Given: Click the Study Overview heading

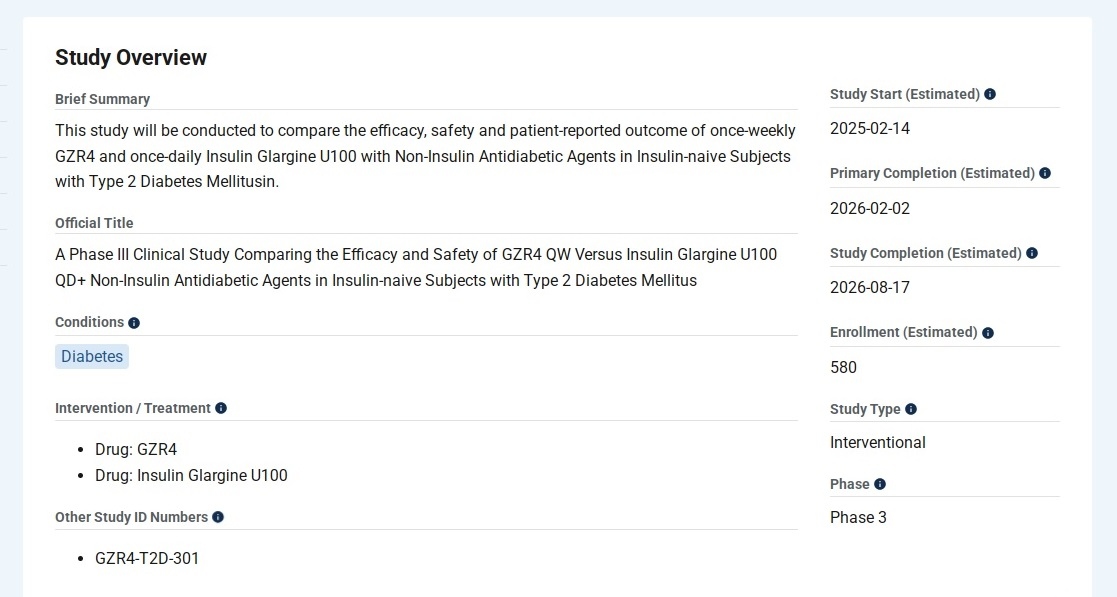Looking at the screenshot, I should pyautogui.click(x=131, y=57).
